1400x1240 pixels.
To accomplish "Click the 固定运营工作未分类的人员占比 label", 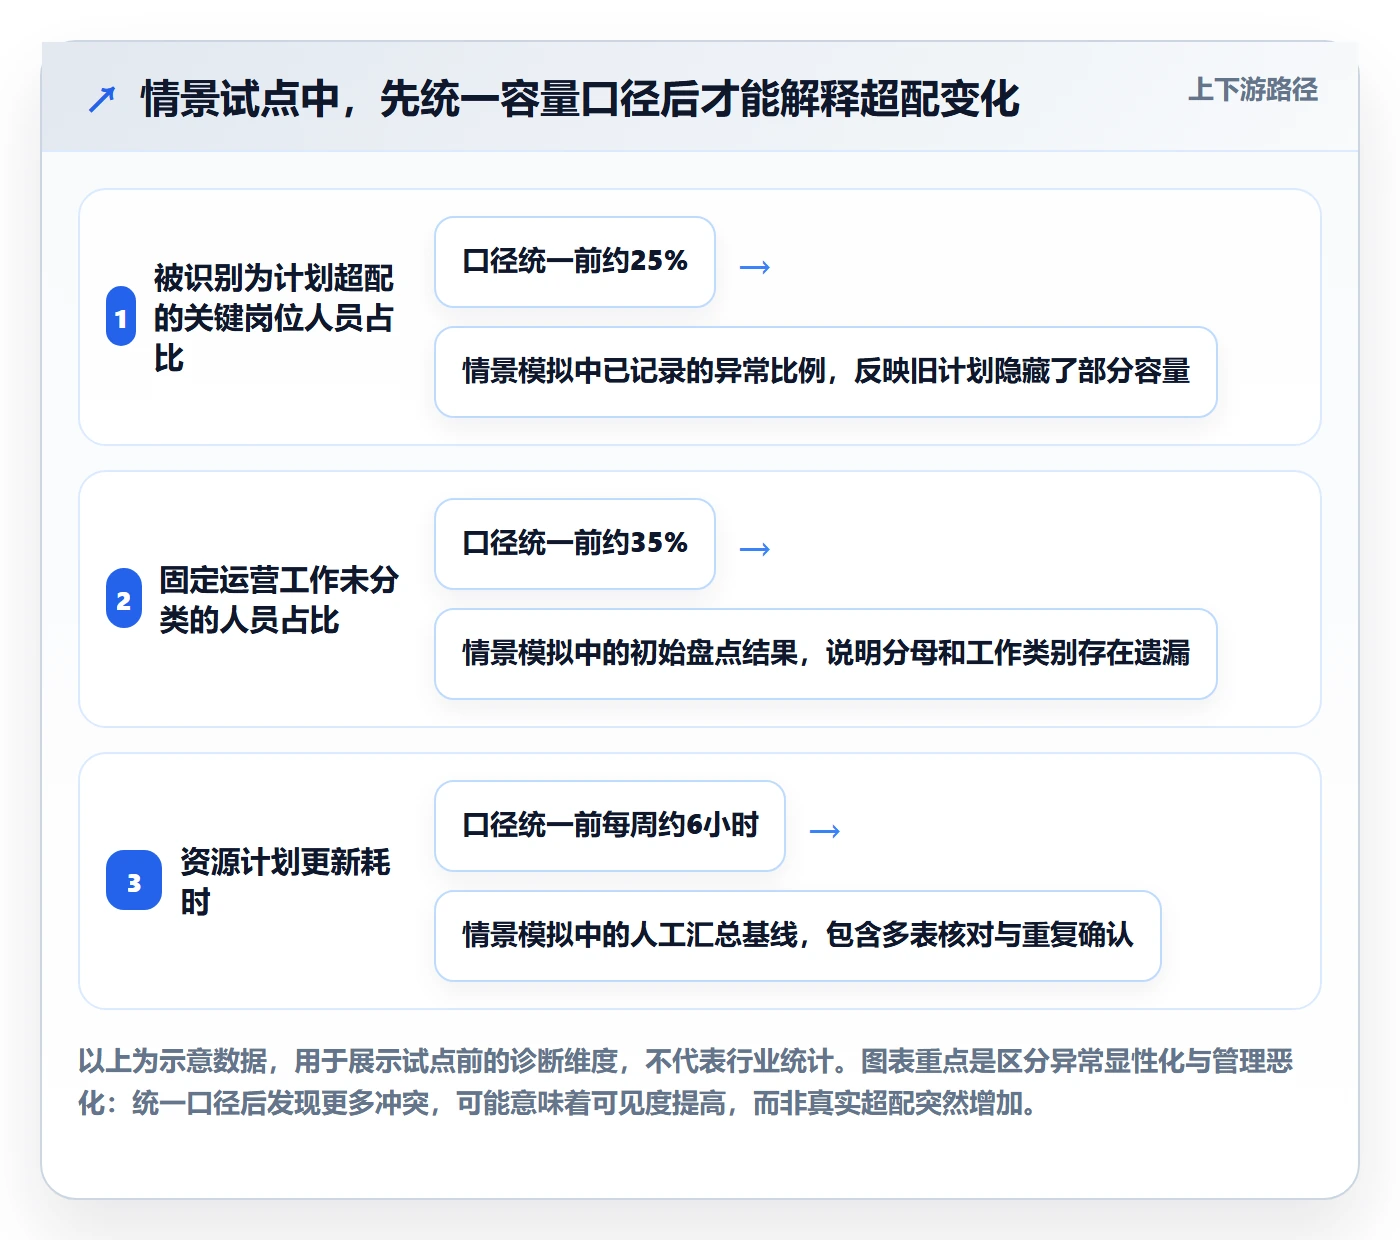I will 279,599.
